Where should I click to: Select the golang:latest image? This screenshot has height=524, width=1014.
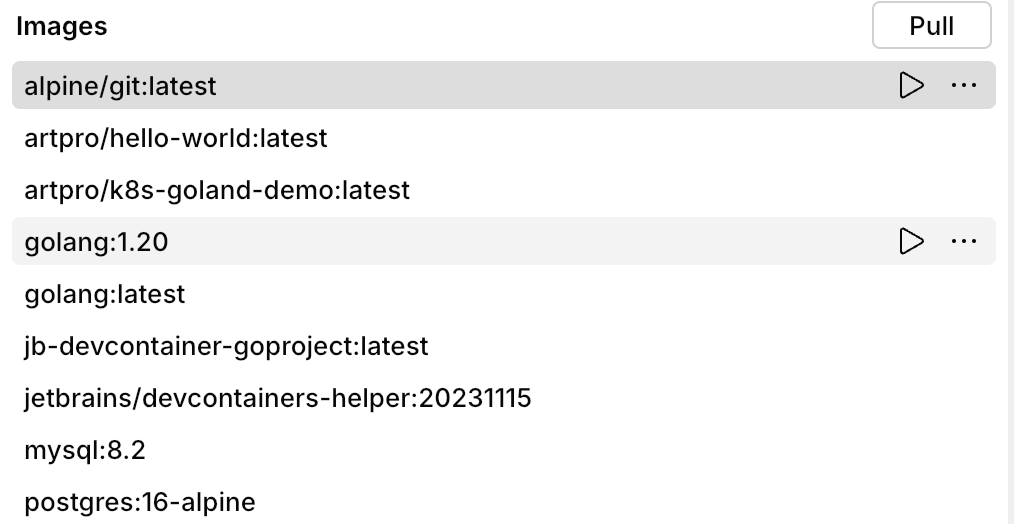105,294
